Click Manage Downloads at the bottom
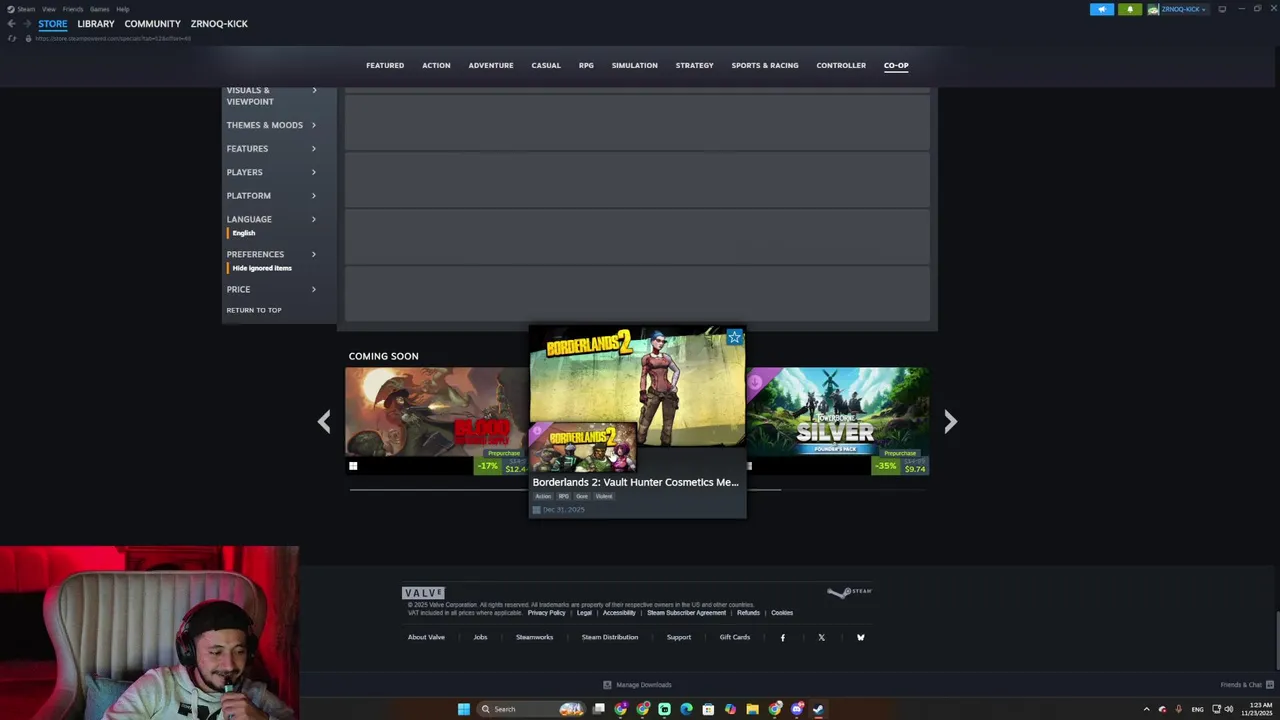The width and height of the screenshot is (1280, 720). pos(637,685)
